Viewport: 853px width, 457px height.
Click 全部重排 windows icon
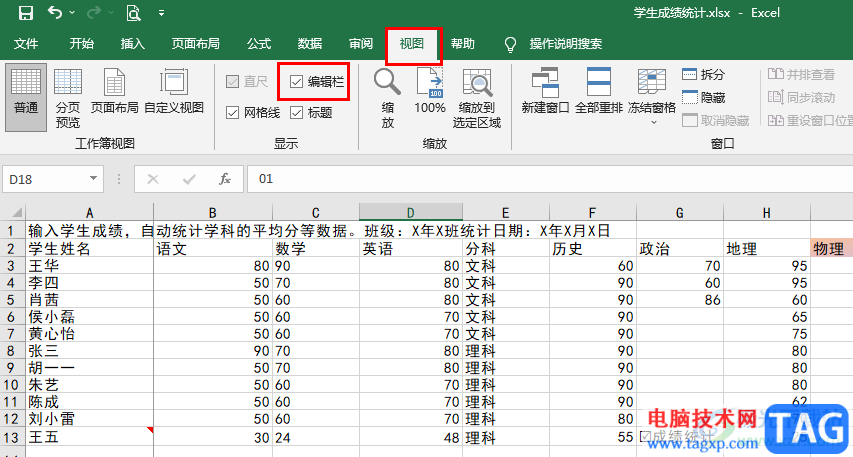tap(598, 91)
